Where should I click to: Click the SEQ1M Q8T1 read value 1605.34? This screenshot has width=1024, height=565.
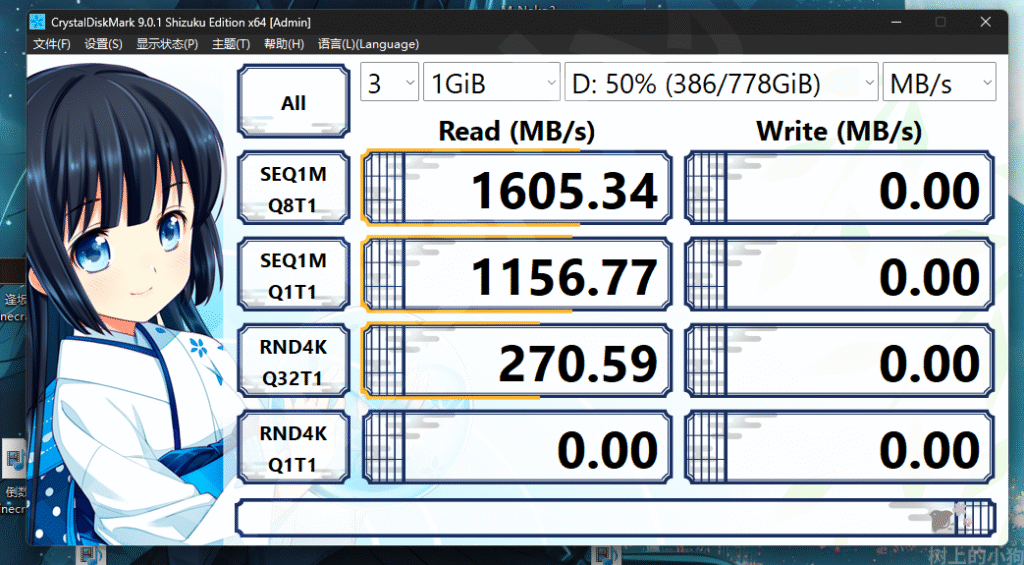click(x=517, y=188)
